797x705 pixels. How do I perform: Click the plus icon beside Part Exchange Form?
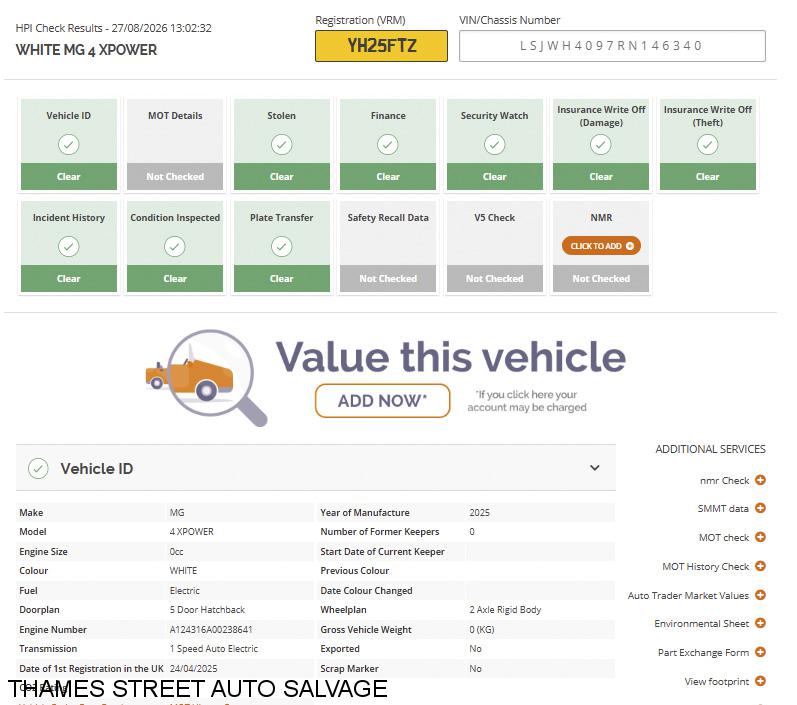point(760,652)
